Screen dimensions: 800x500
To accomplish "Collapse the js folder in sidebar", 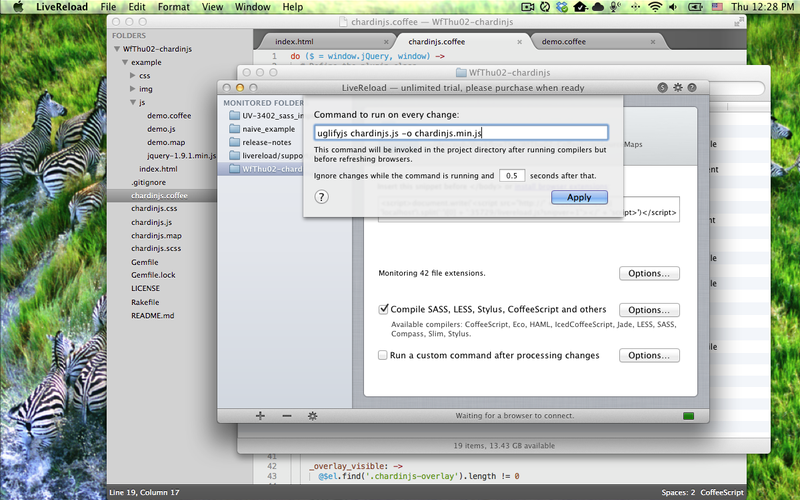I will click(x=133, y=102).
